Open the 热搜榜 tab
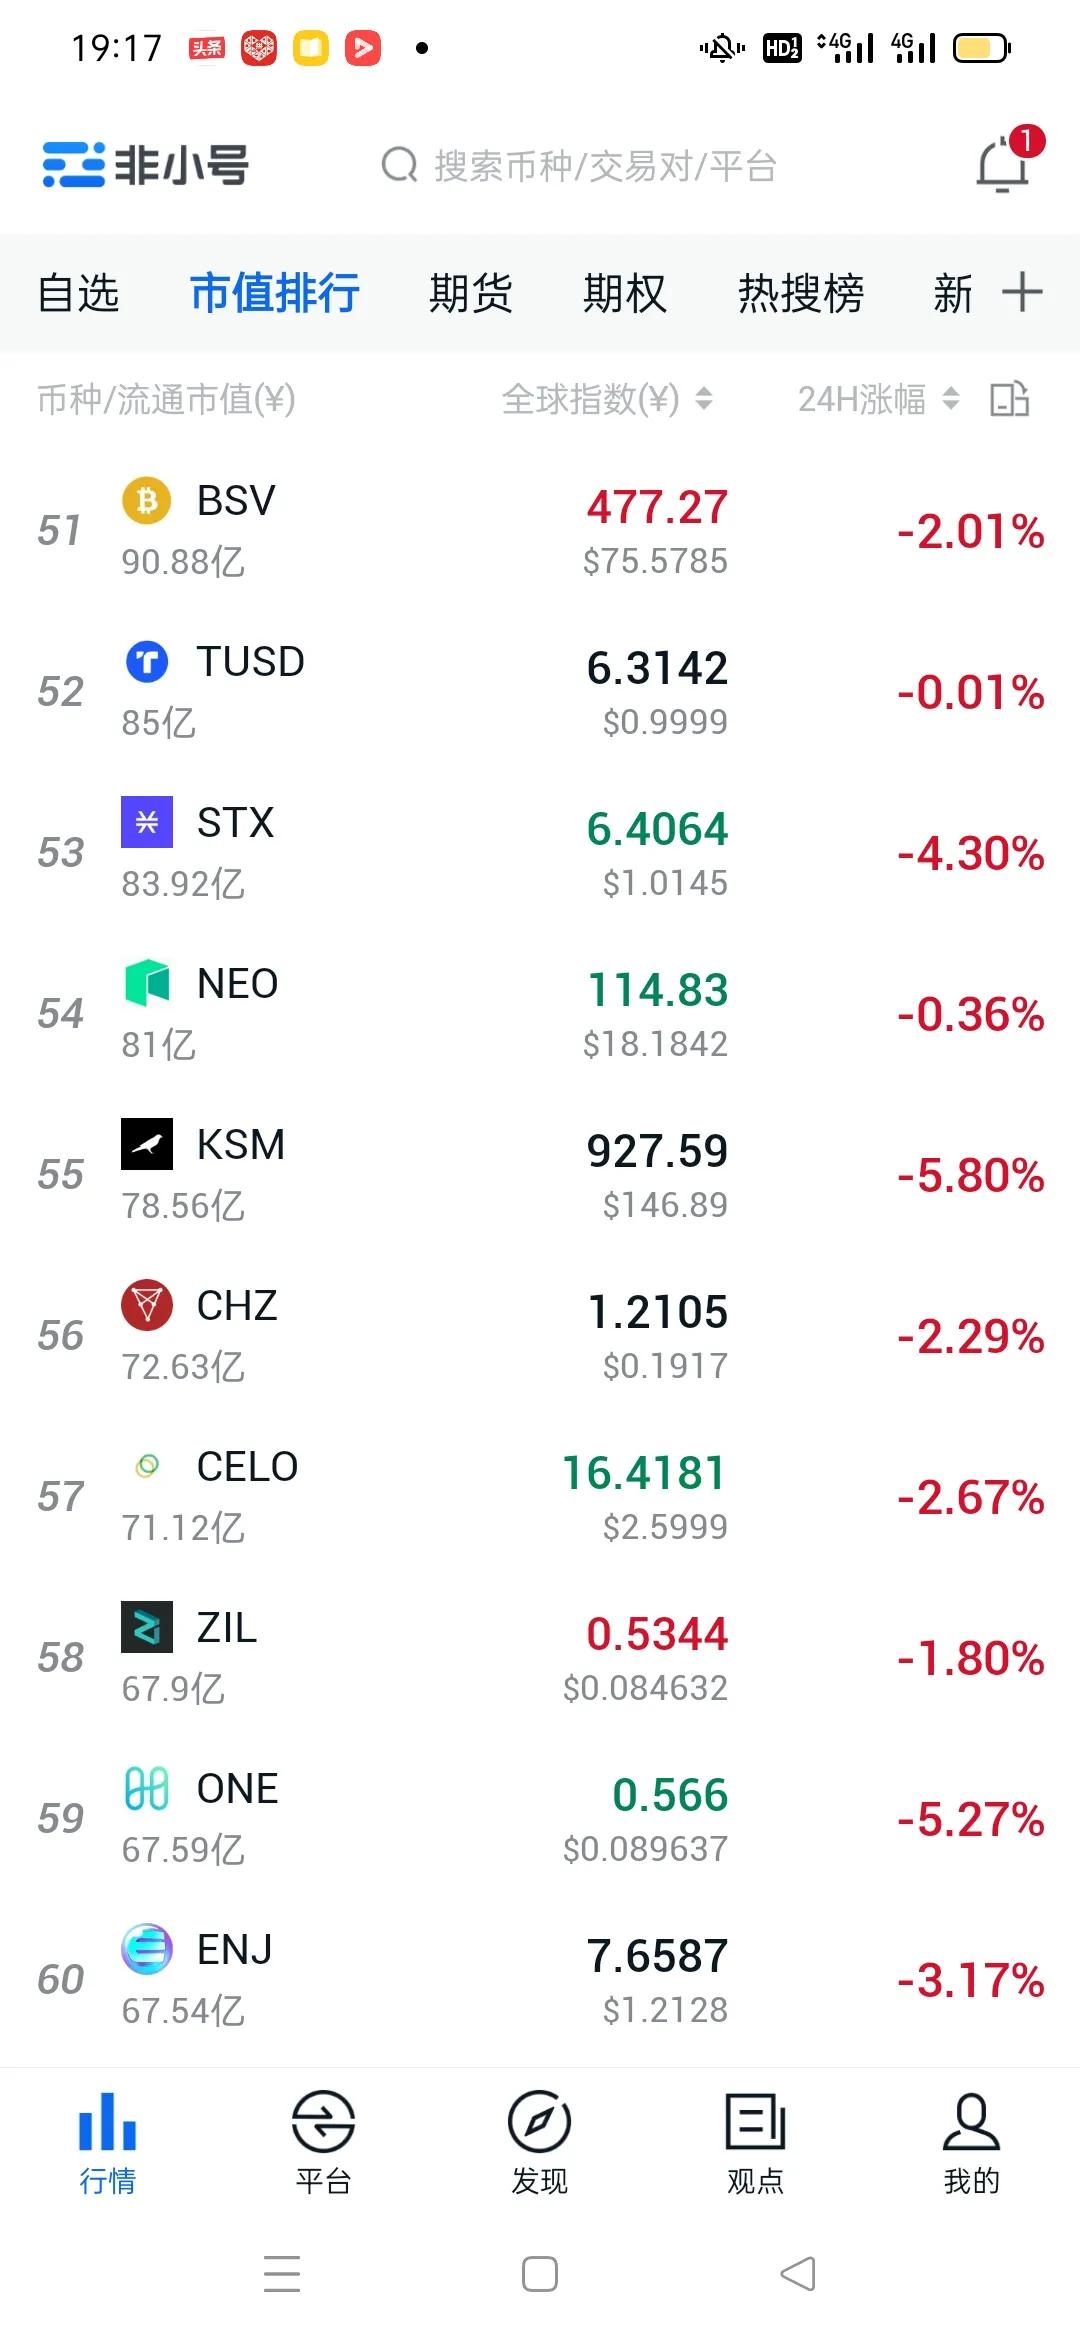Viewport: 1080px width, 2340px height. (800, 293)
